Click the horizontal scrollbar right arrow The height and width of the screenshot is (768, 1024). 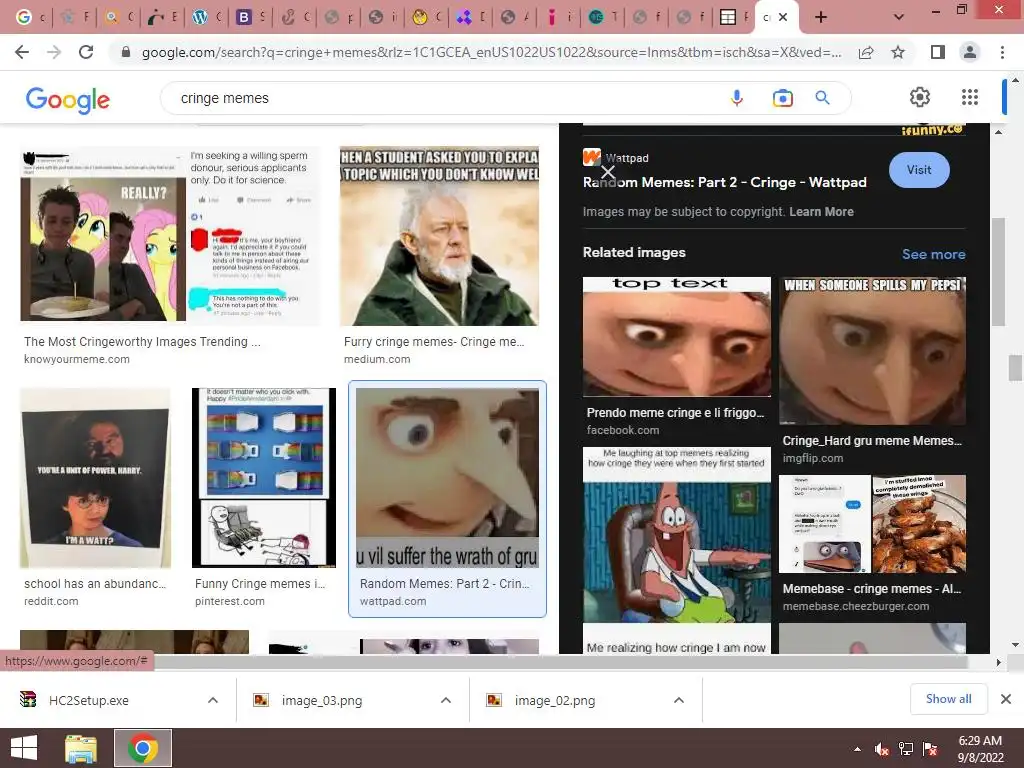(998, 662)
